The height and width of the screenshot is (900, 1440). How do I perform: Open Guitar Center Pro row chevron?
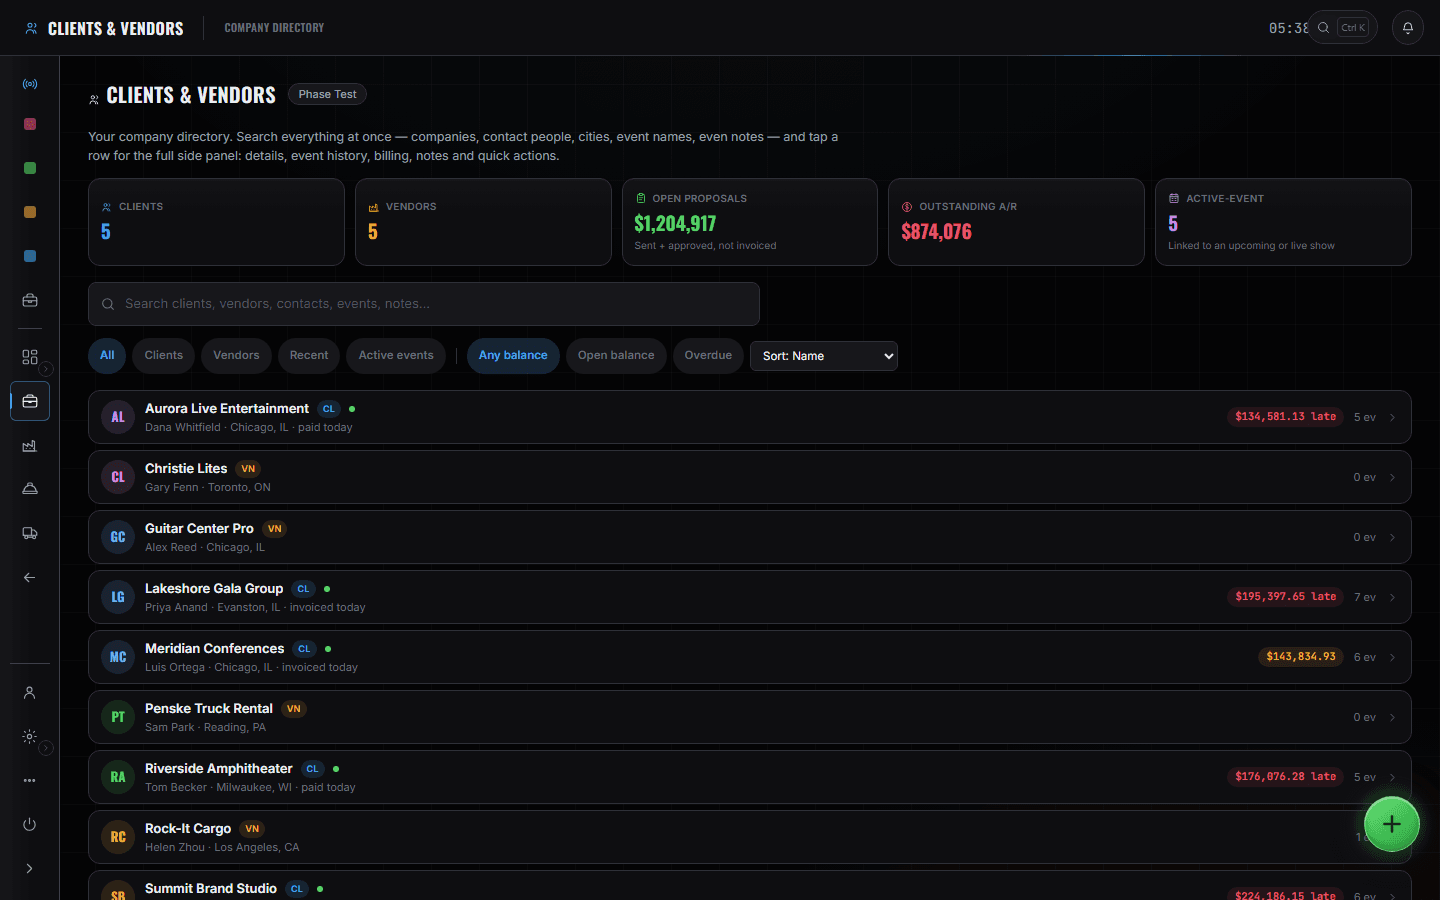[1392, 537]
